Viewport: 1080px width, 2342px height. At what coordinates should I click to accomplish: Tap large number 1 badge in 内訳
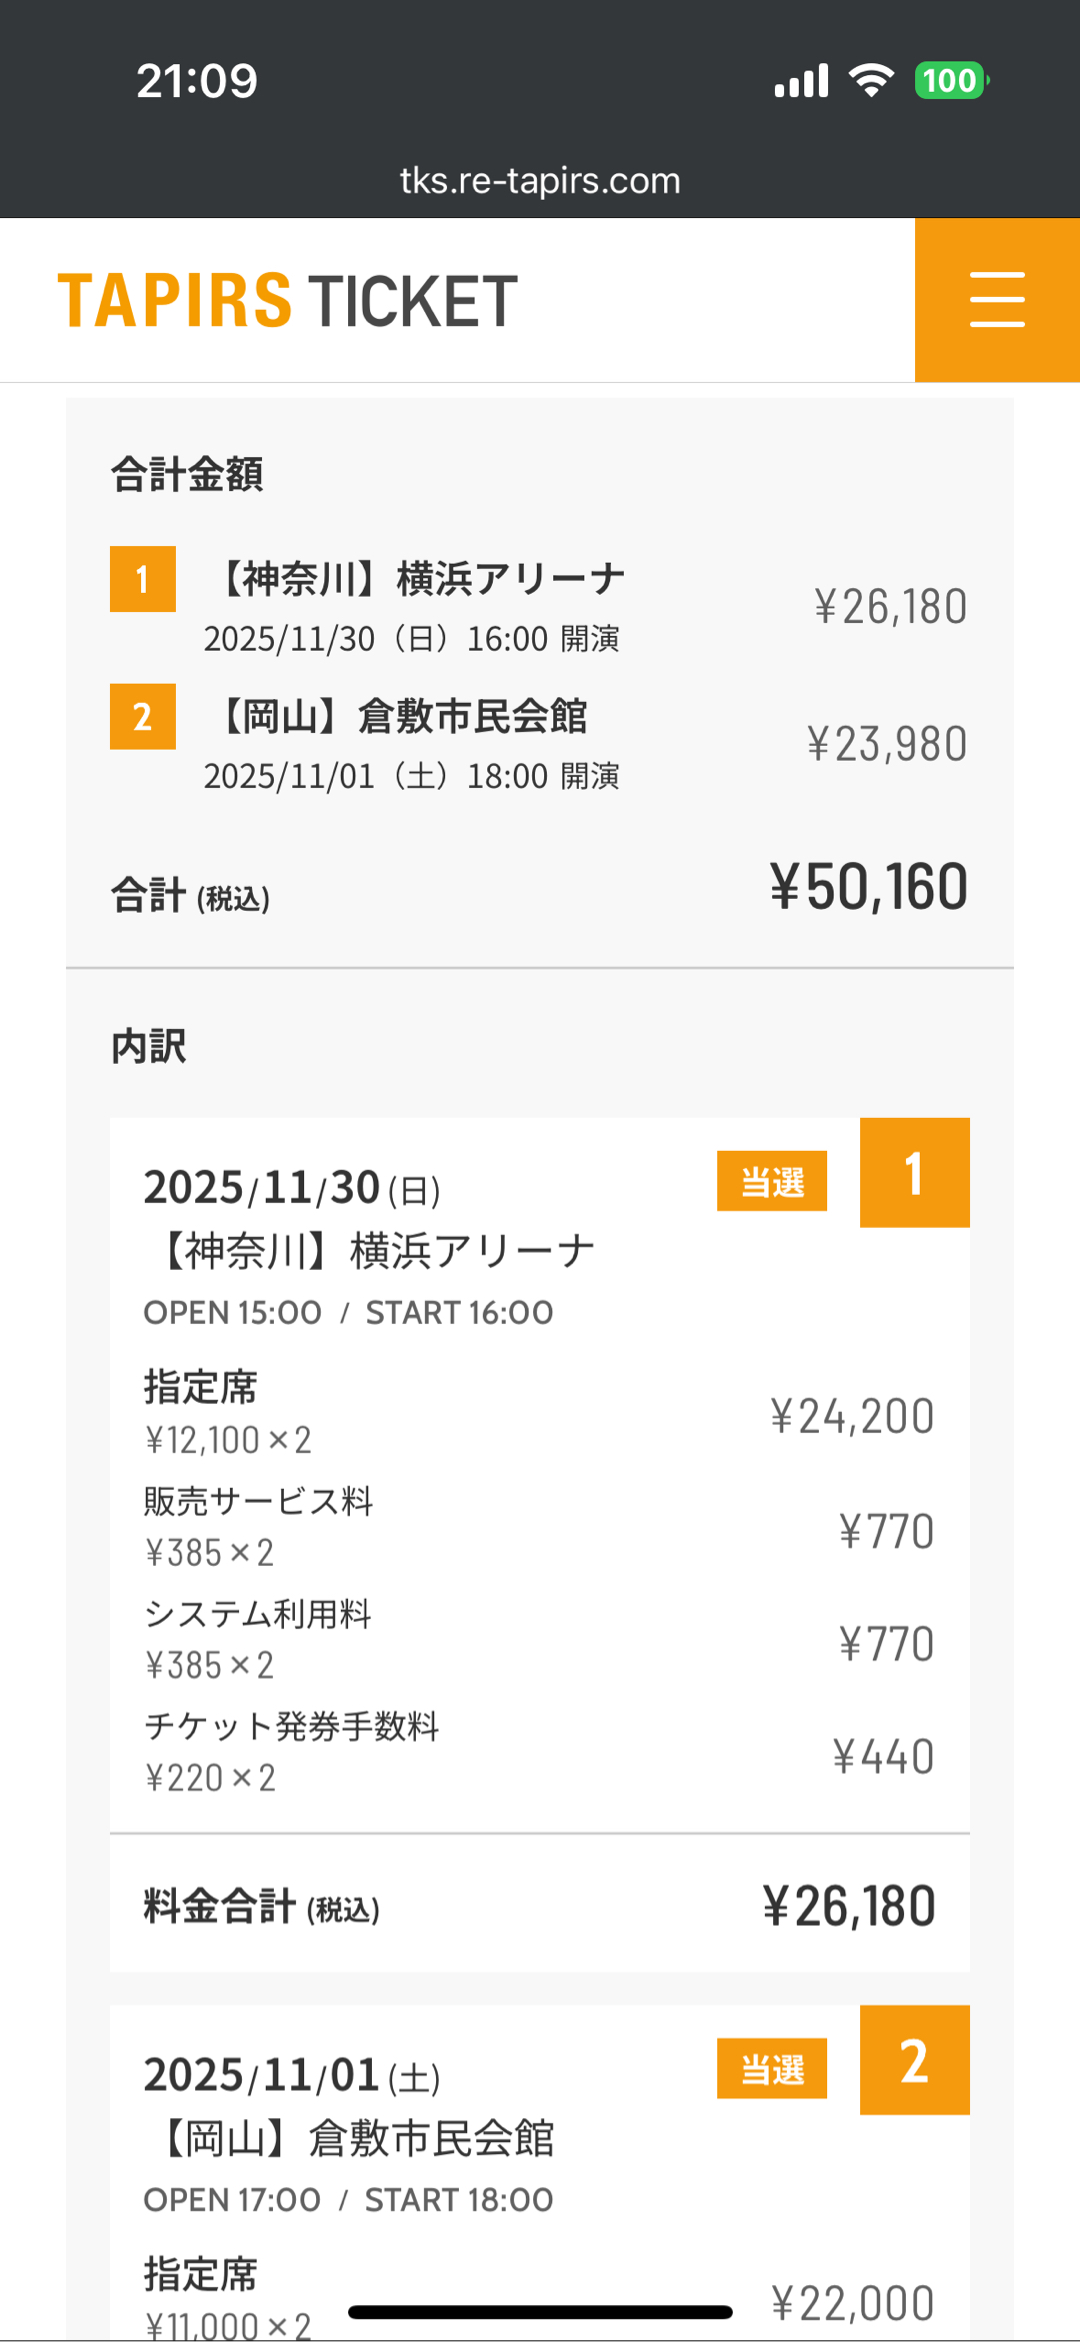click(914, 1173)
